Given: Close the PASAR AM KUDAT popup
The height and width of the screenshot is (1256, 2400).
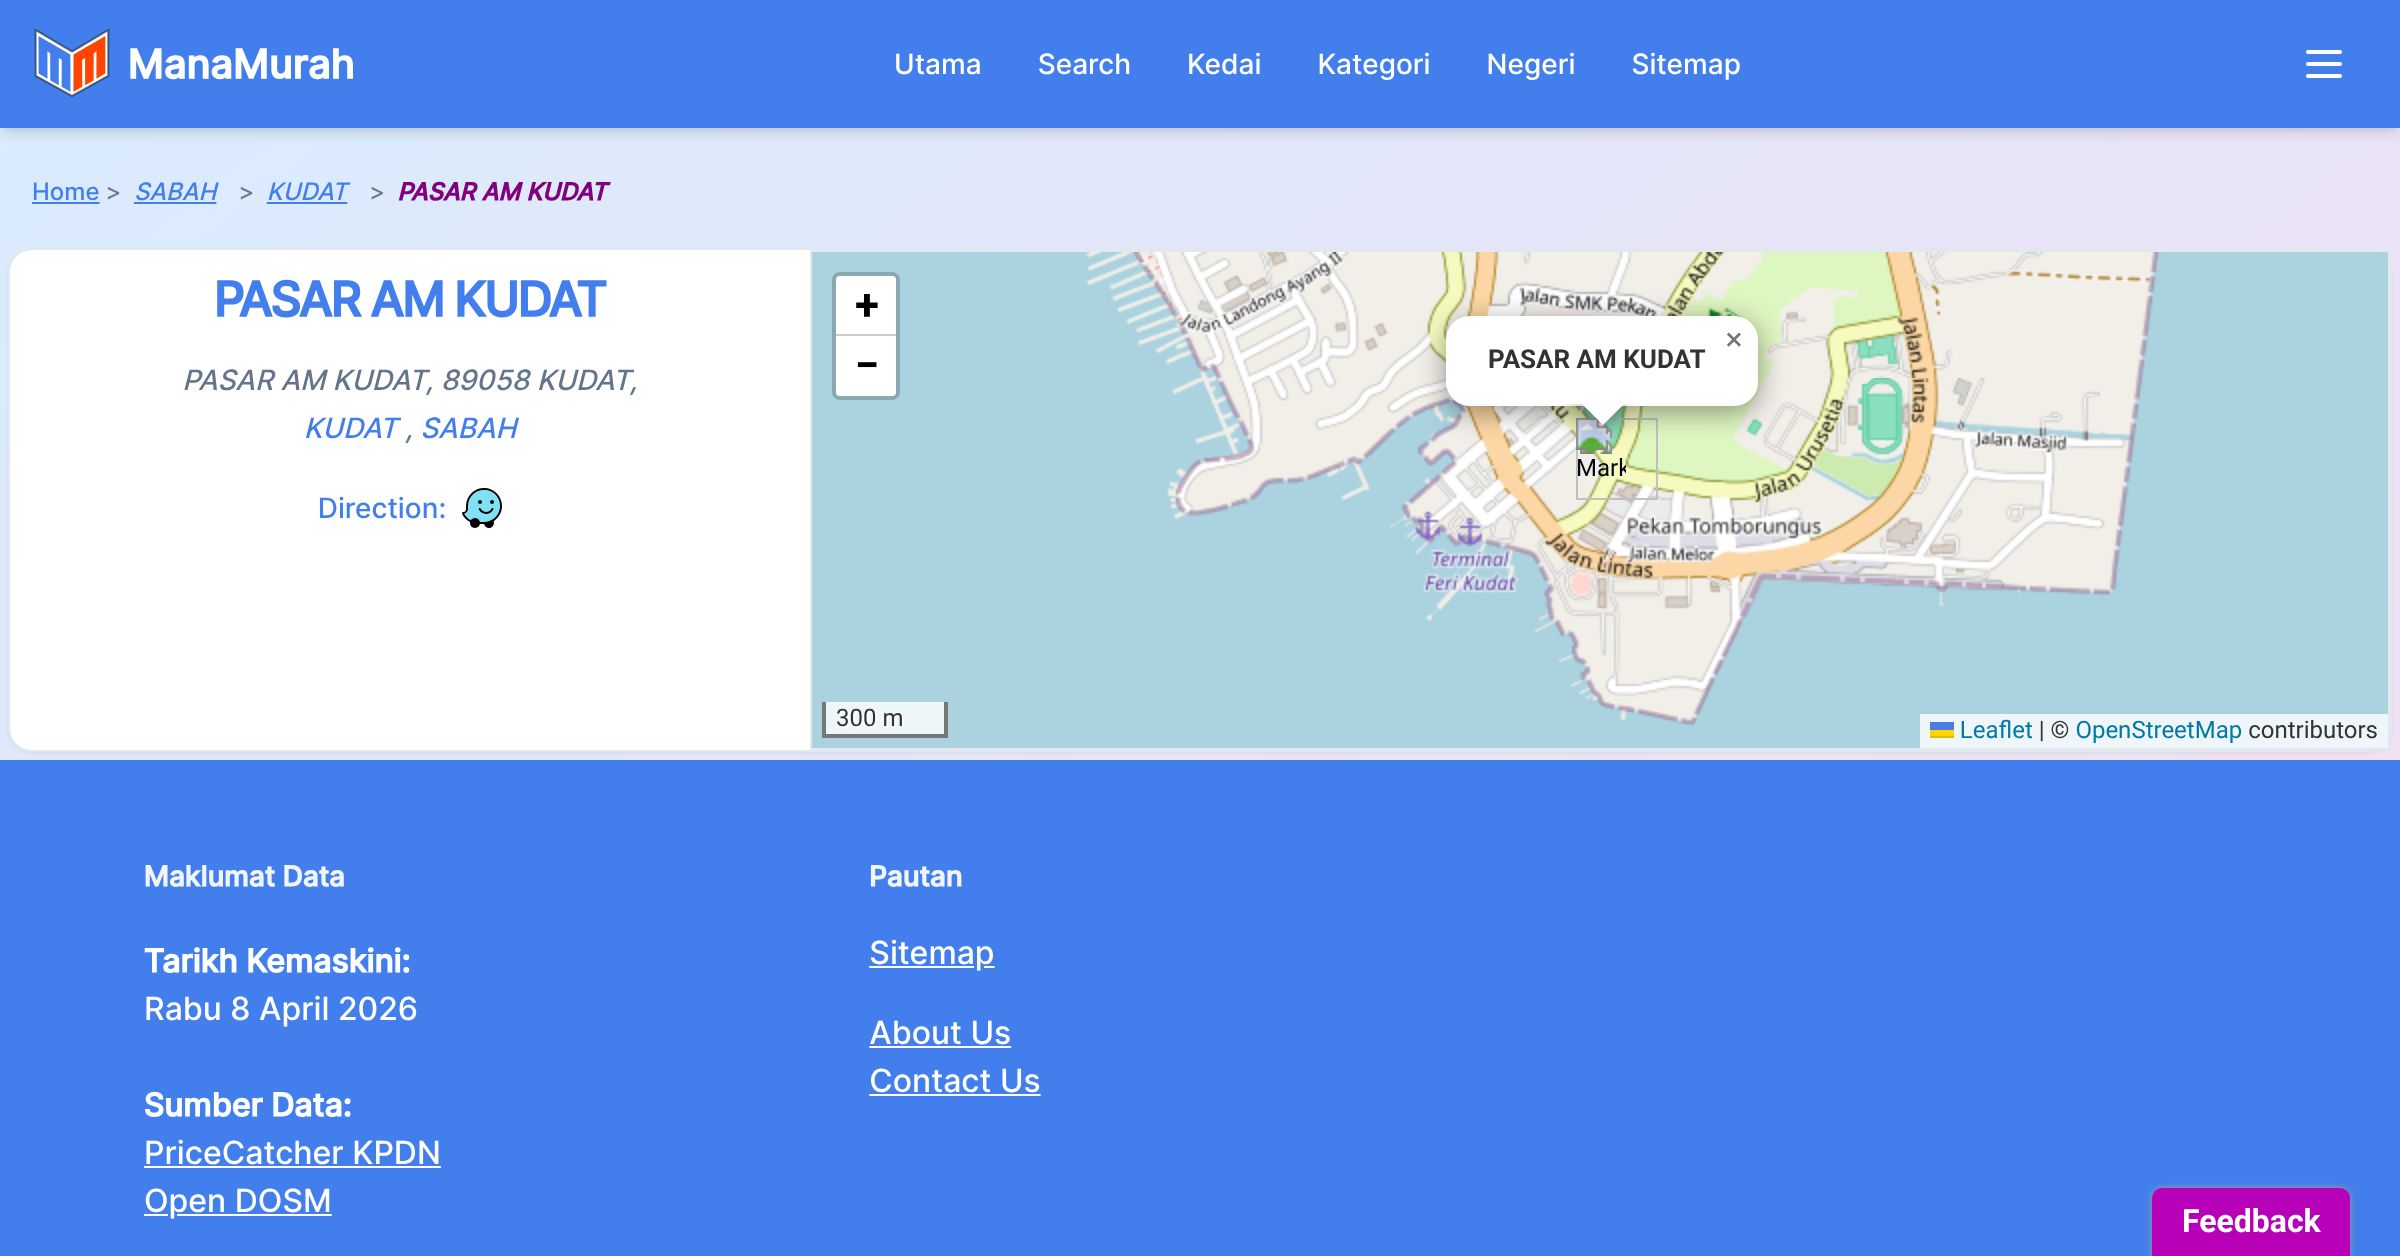Looking at the screenshot, I should click(1733, 340).
